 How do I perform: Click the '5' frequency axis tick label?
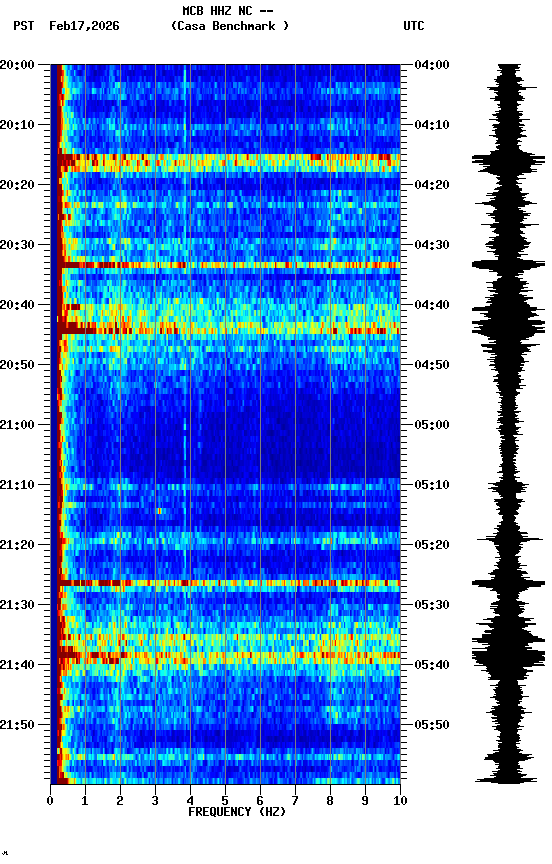(x=225, y=801)
